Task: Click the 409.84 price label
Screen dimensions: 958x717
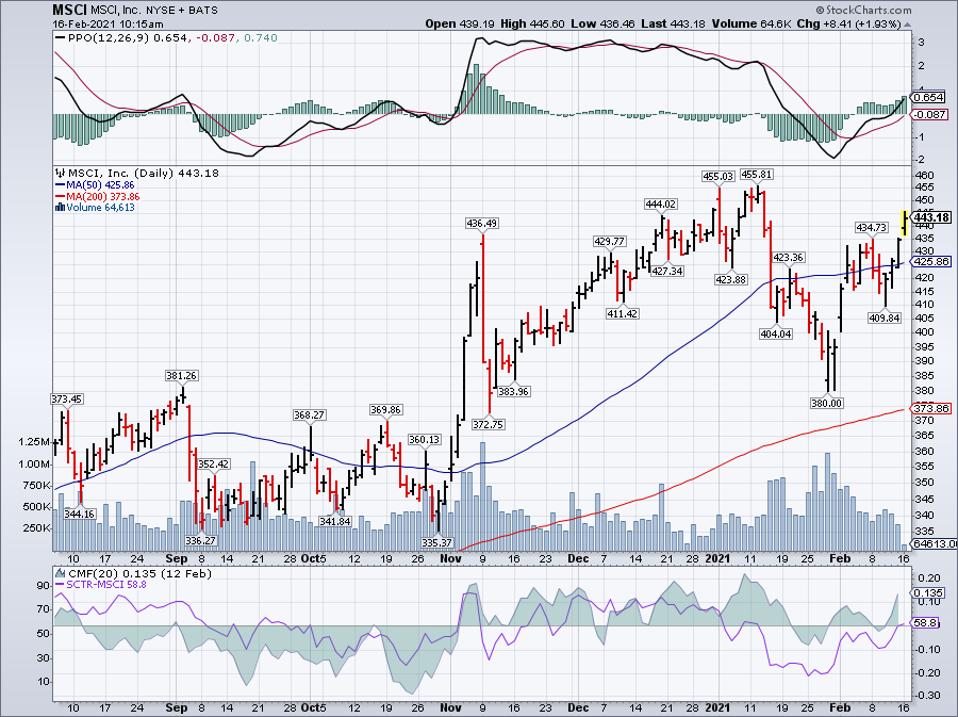Action: 884,318
